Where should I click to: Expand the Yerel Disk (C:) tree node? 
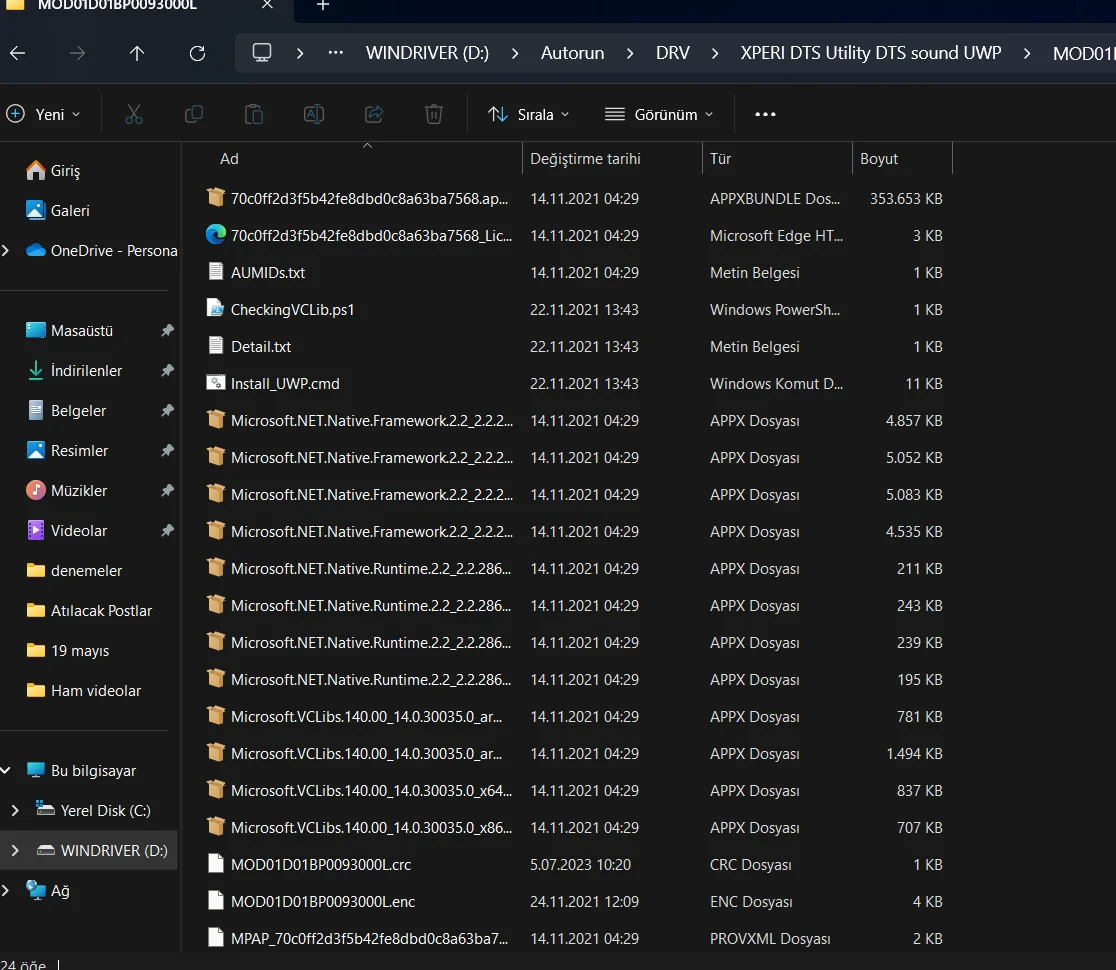[x=14, y=810]
